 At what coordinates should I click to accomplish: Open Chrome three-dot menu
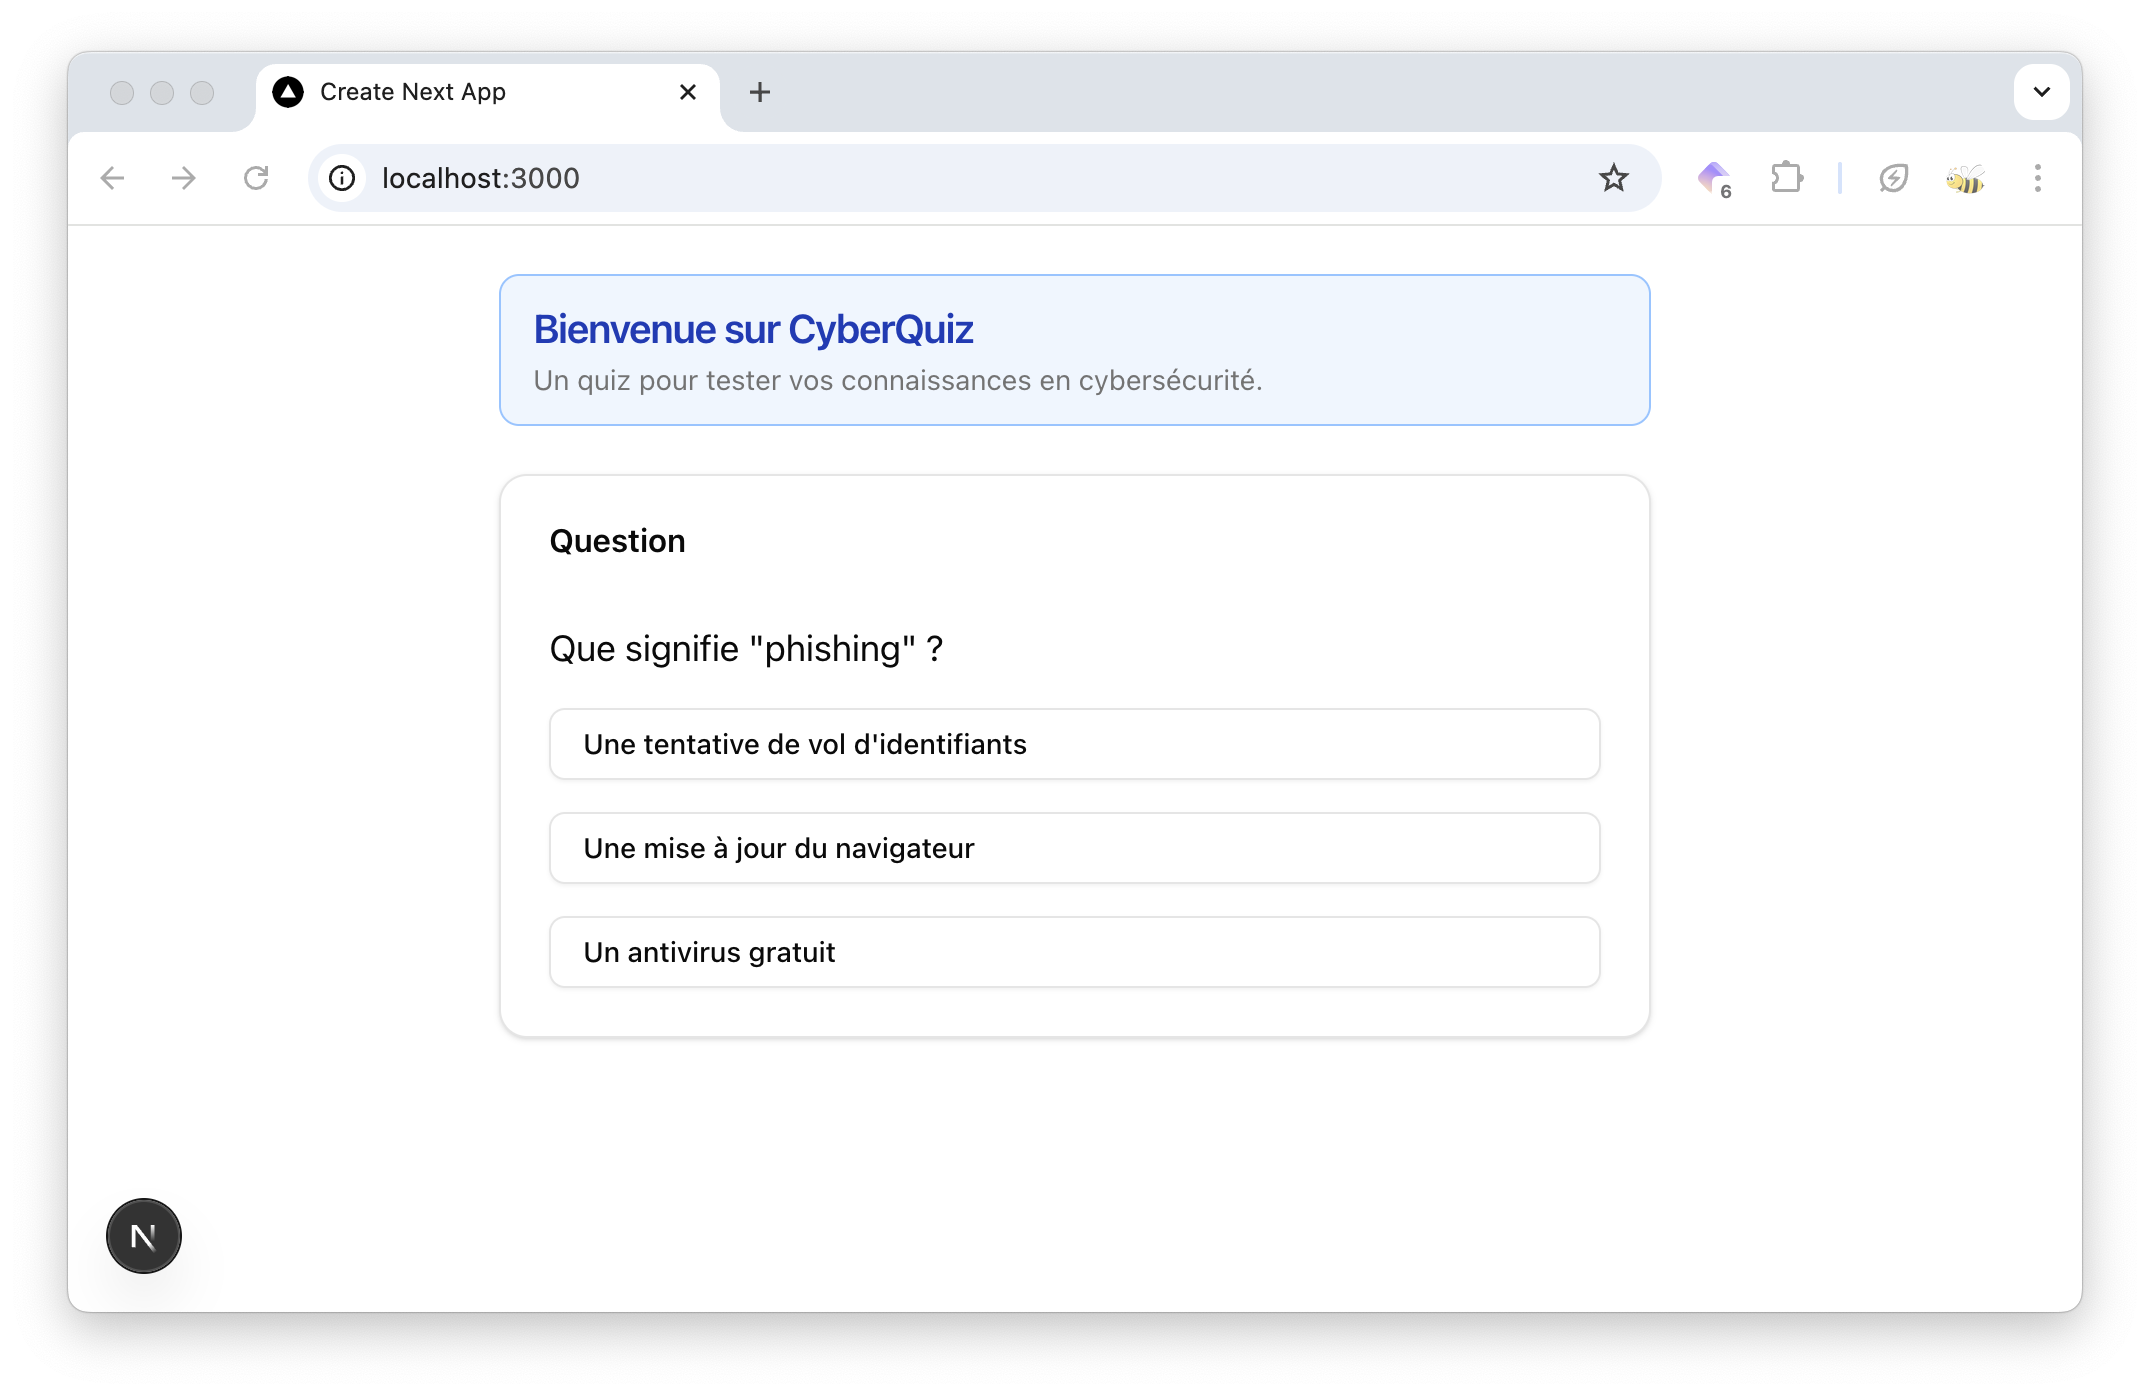coord(2037,178)
